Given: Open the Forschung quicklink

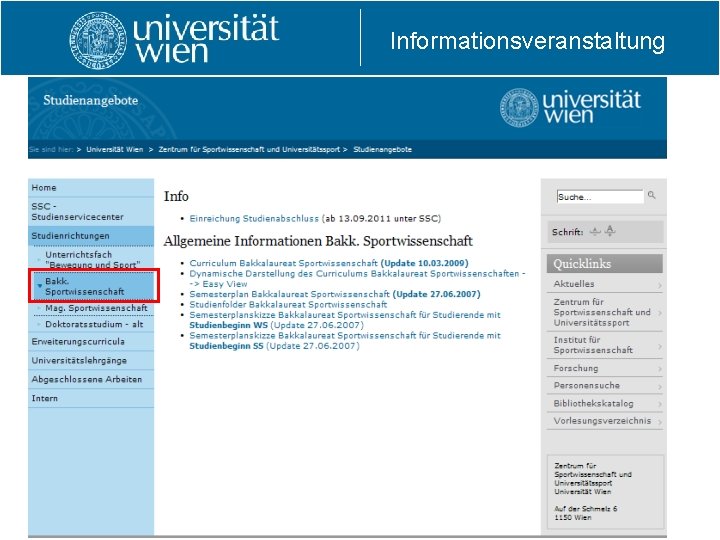Looking at the screenshot, I should tap(605, 368).
